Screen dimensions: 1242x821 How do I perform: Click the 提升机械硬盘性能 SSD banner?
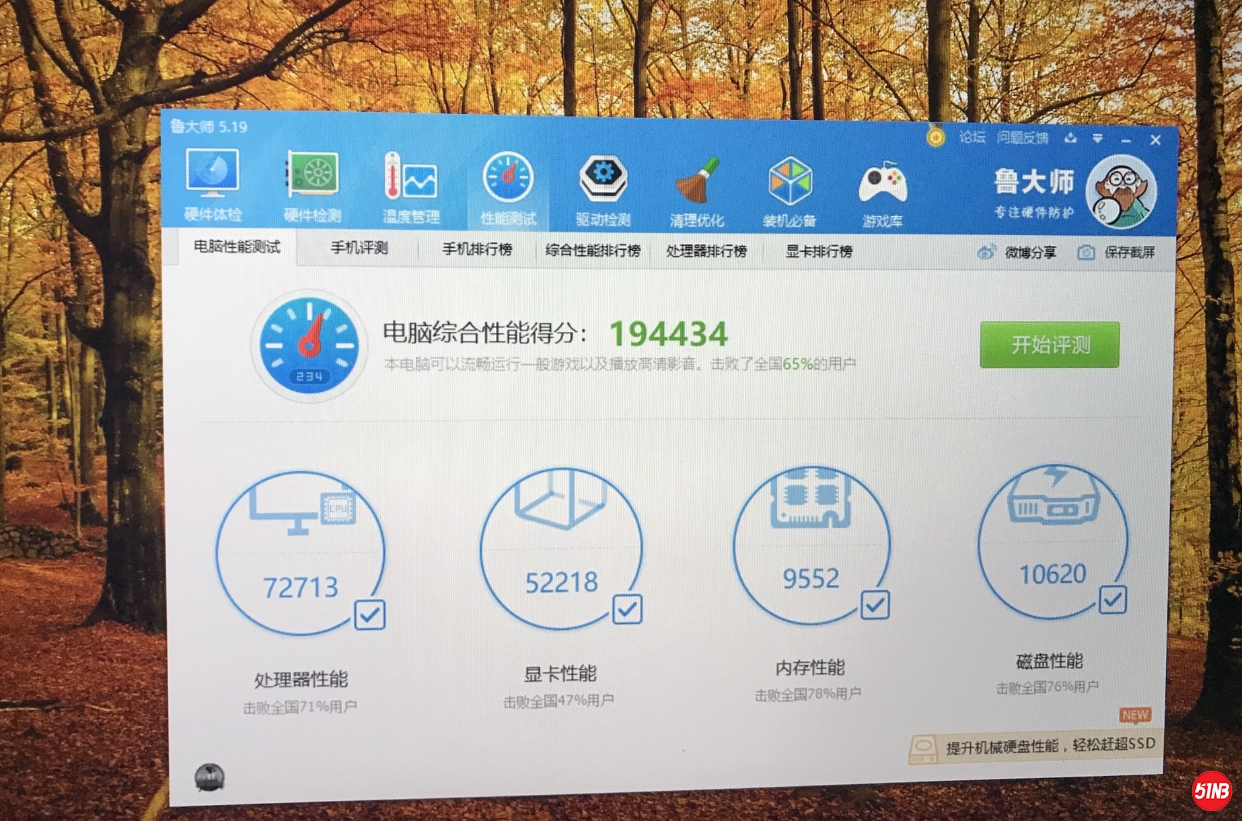point(1035,746)
